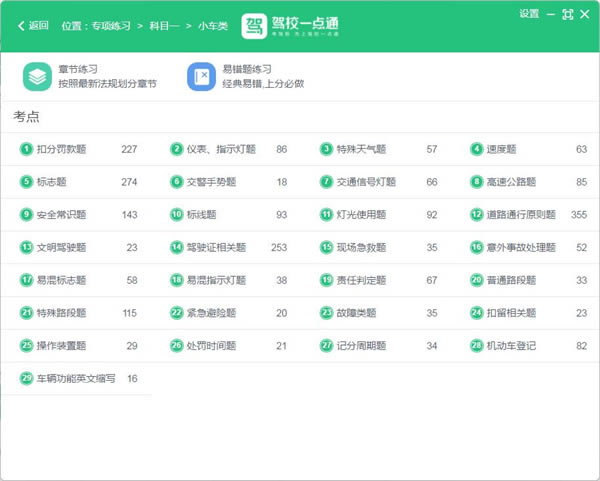600x481 pixels.
Task: Click the 驾校一点通 logo icon
Action: click(x=254, y=25)
